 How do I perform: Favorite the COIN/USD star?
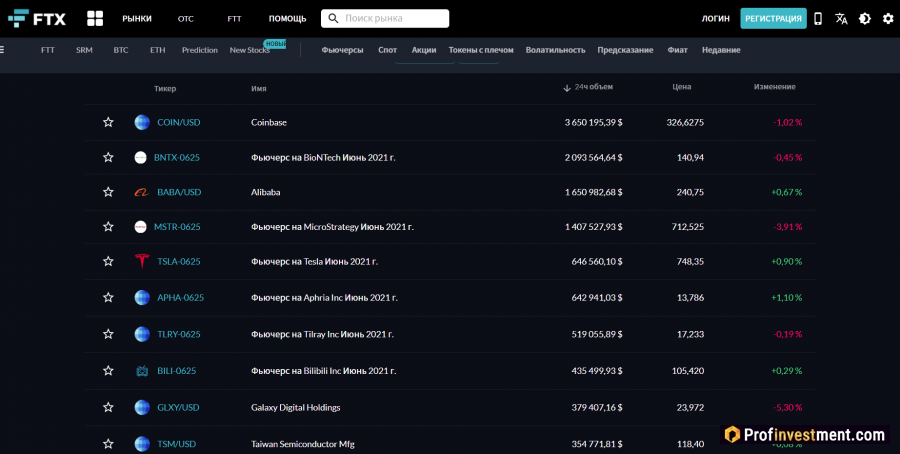(x=108, y=122)
